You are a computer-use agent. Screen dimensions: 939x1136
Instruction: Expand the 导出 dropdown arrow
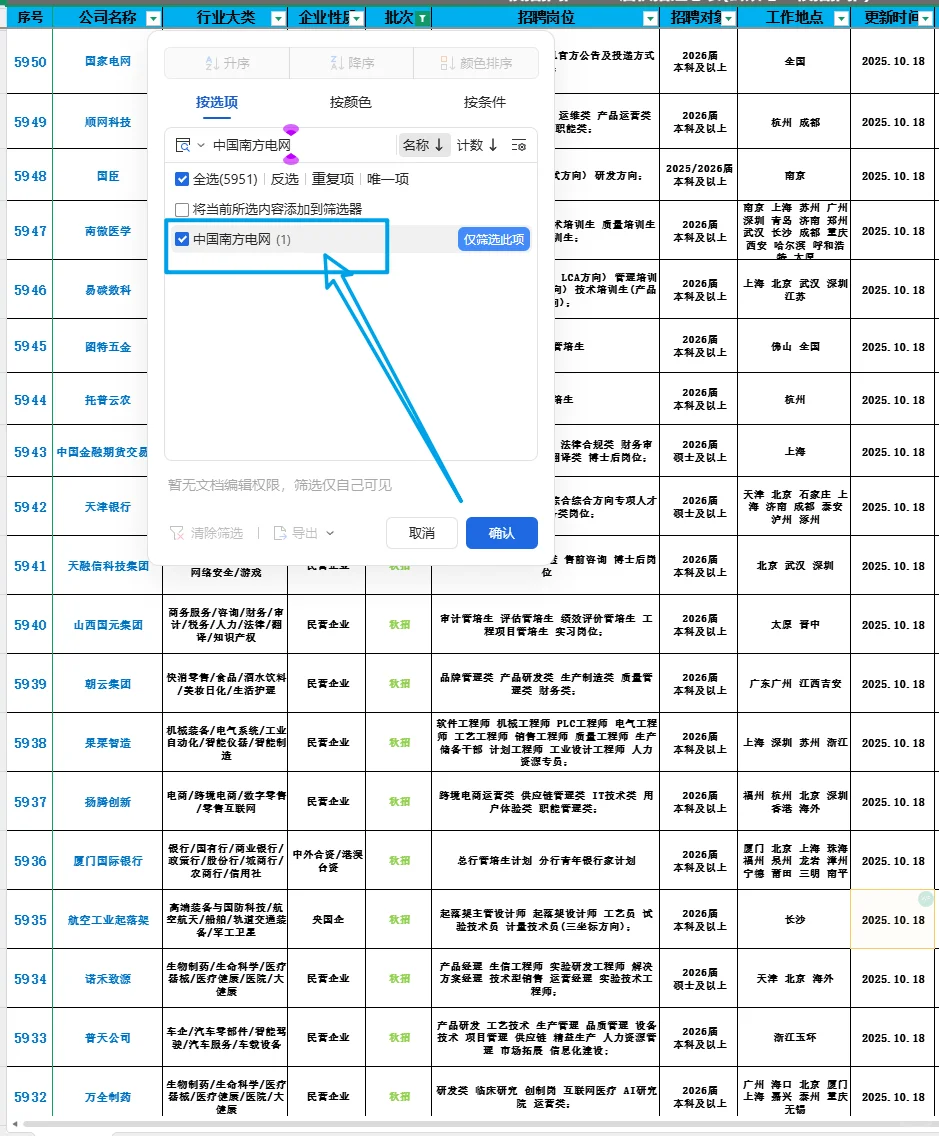(x=330, y=533)
